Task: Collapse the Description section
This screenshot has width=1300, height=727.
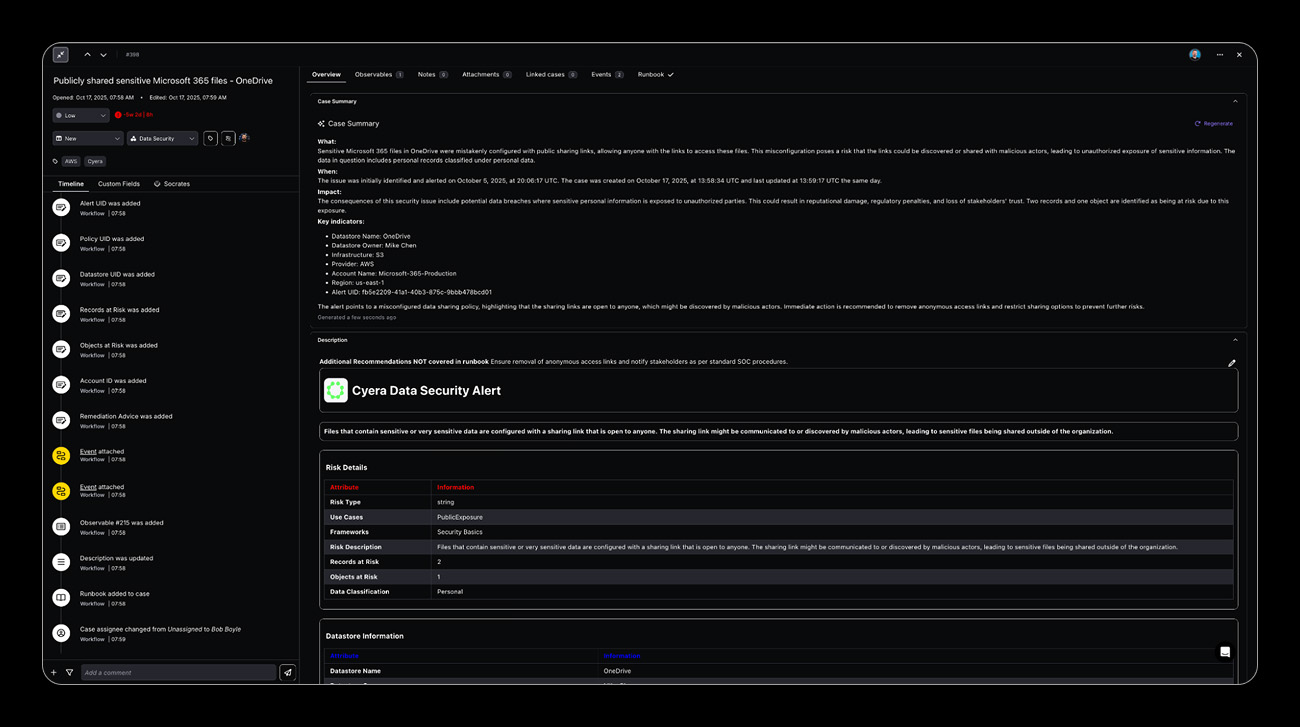Action: click(x=1235, y=340)
